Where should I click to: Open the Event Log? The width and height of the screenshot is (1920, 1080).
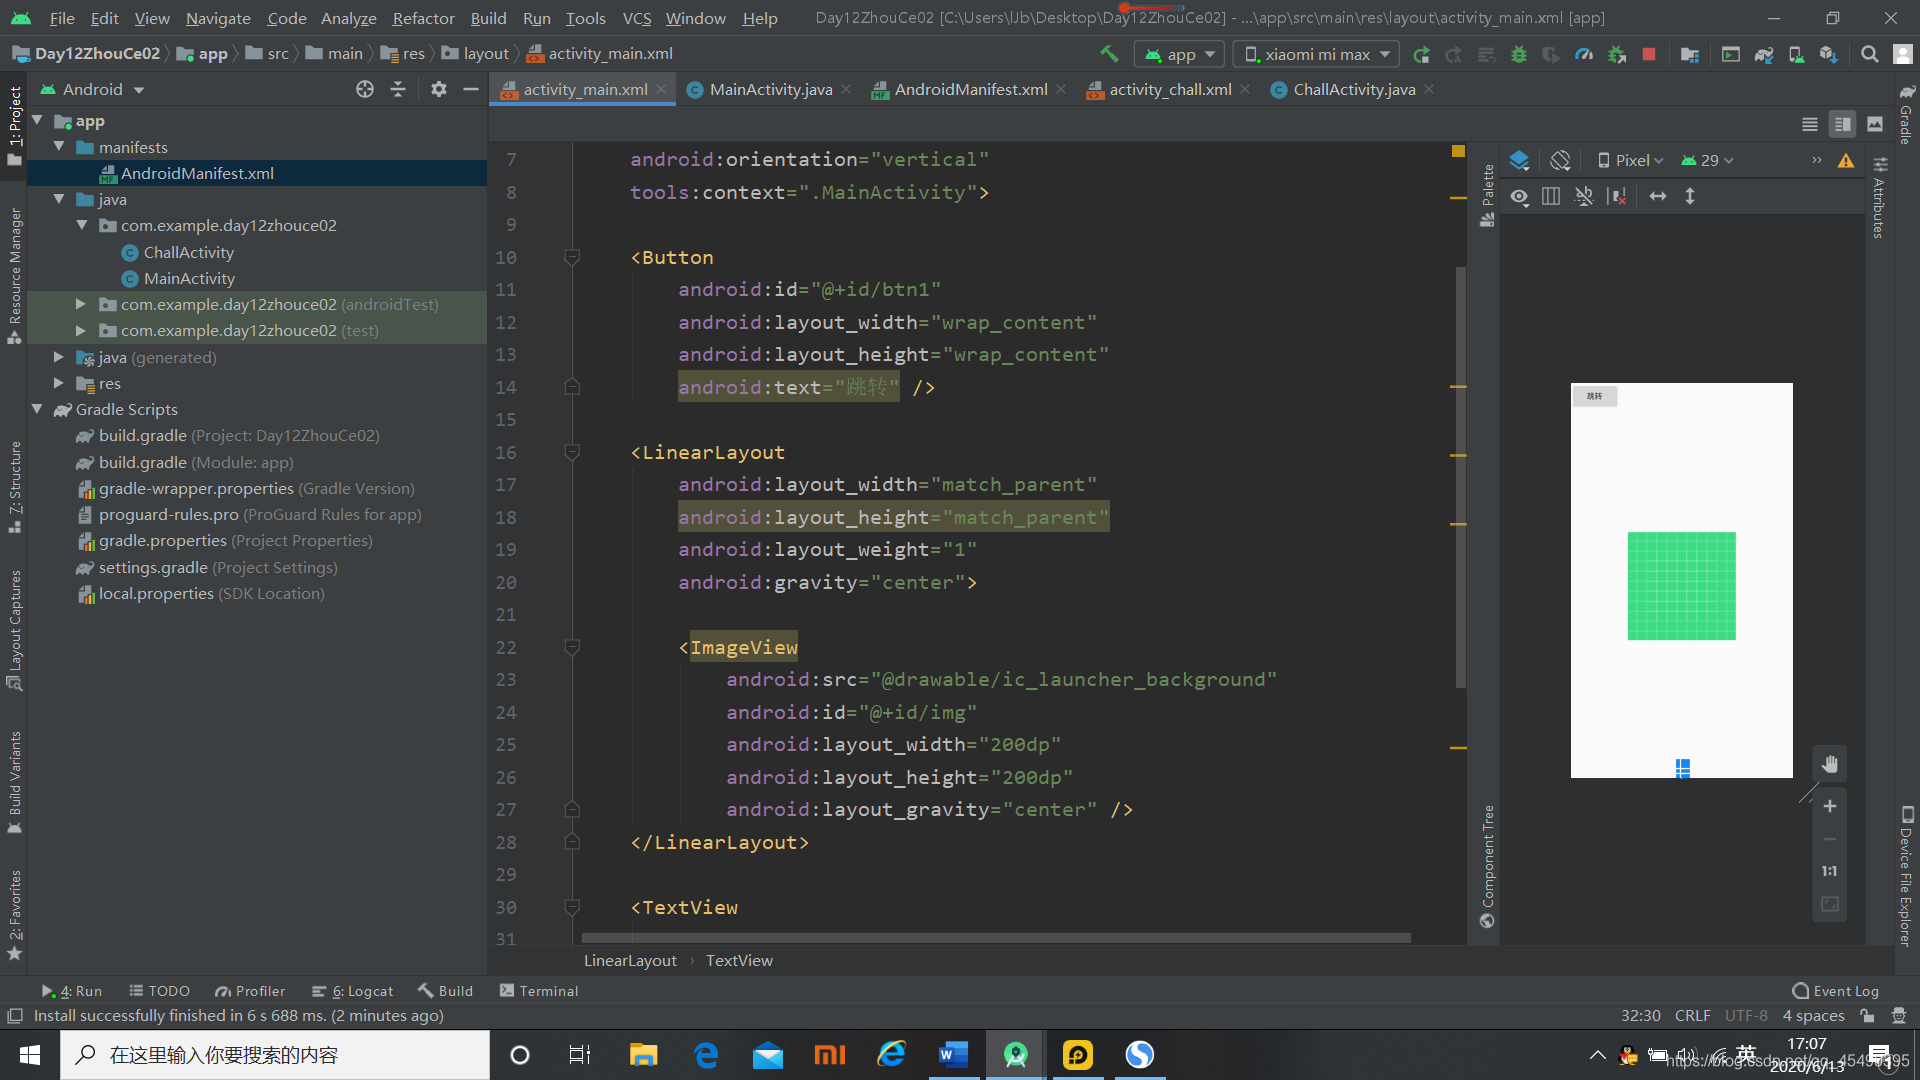tap(1836, 991)
